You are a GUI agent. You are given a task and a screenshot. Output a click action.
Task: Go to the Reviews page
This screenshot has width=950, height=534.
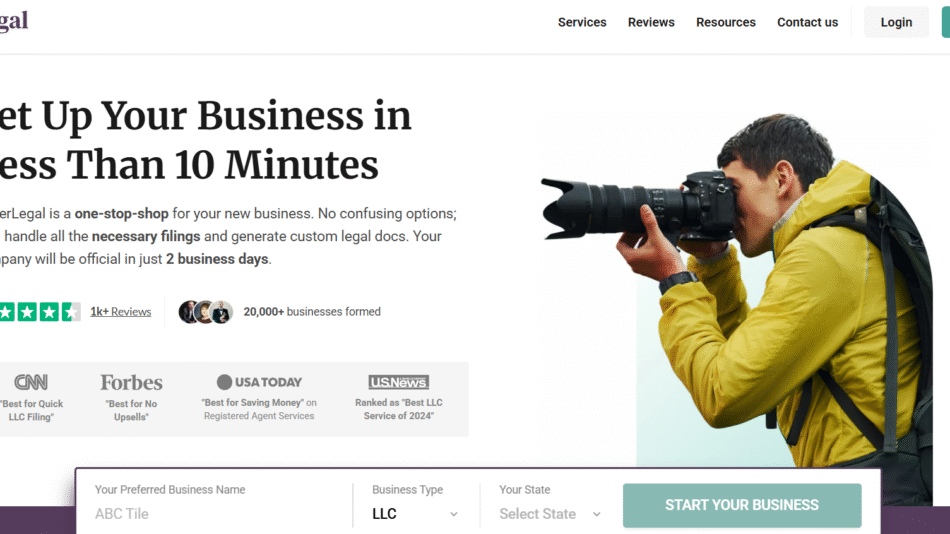click(x=651, y=22)
